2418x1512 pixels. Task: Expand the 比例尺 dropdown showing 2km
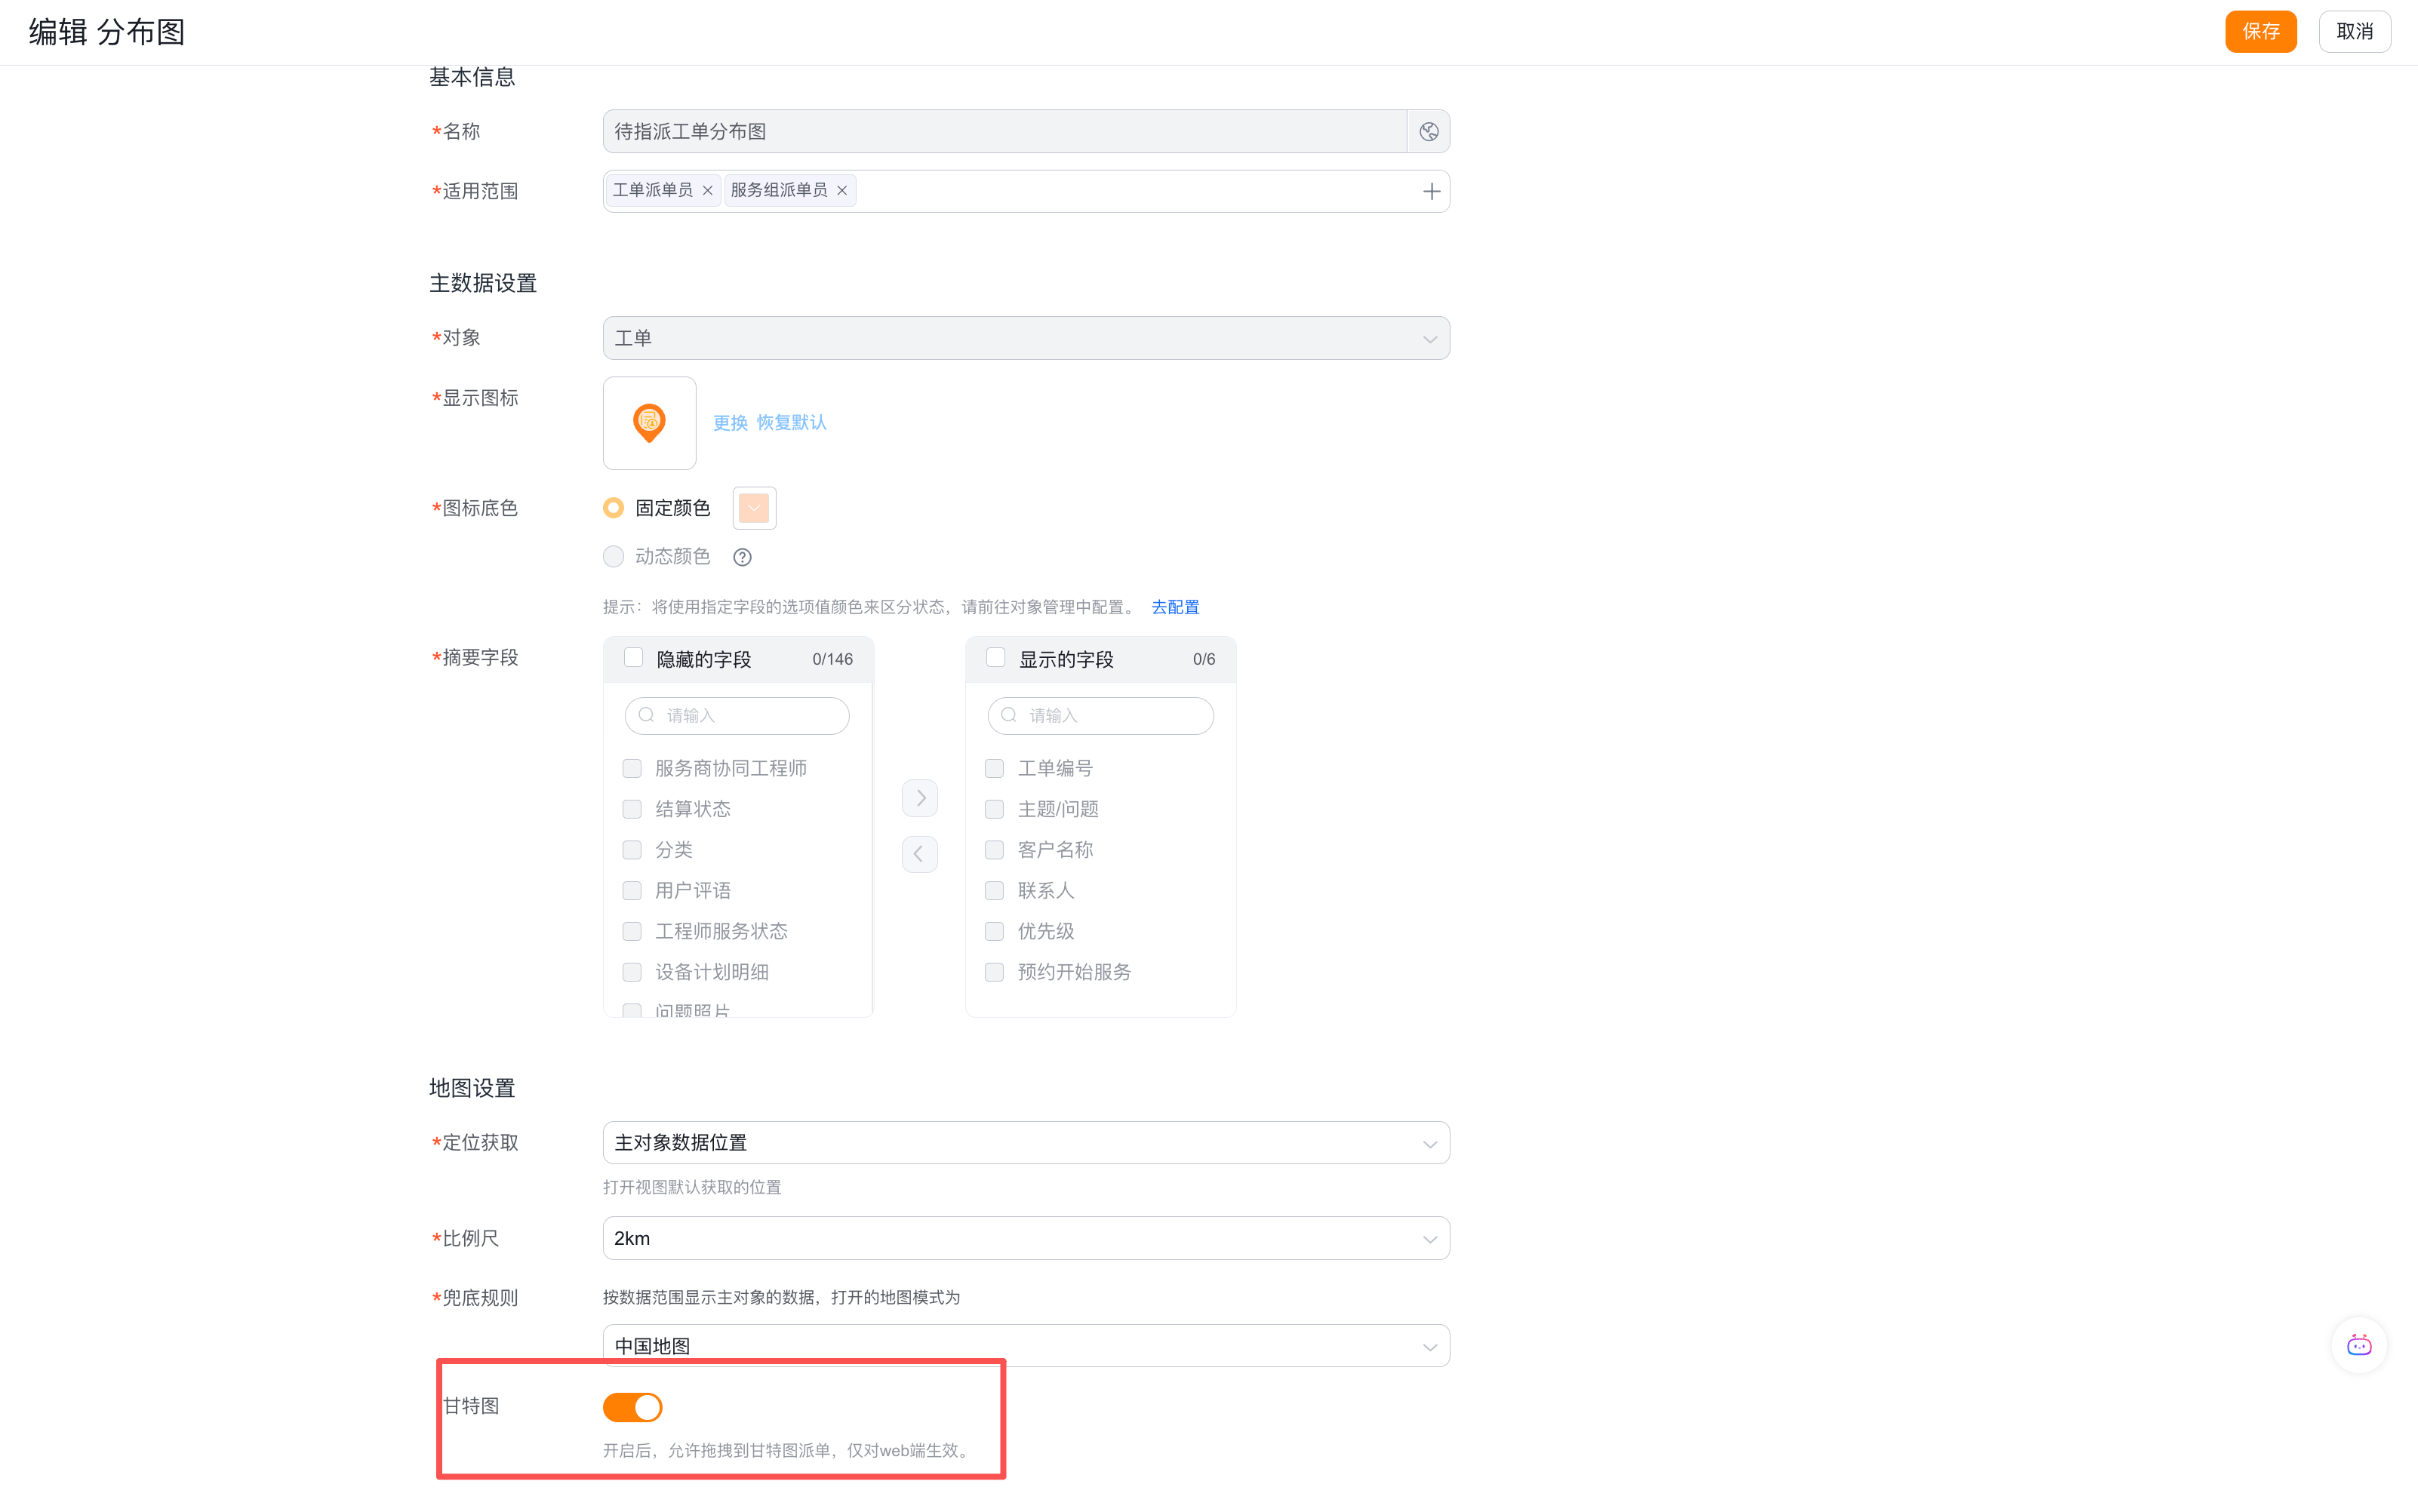(x=1026, y=1238)
